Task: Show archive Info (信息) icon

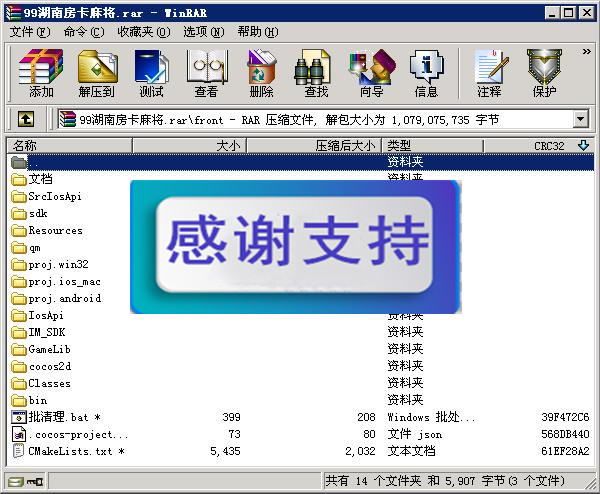Action: tap(426, 73)
